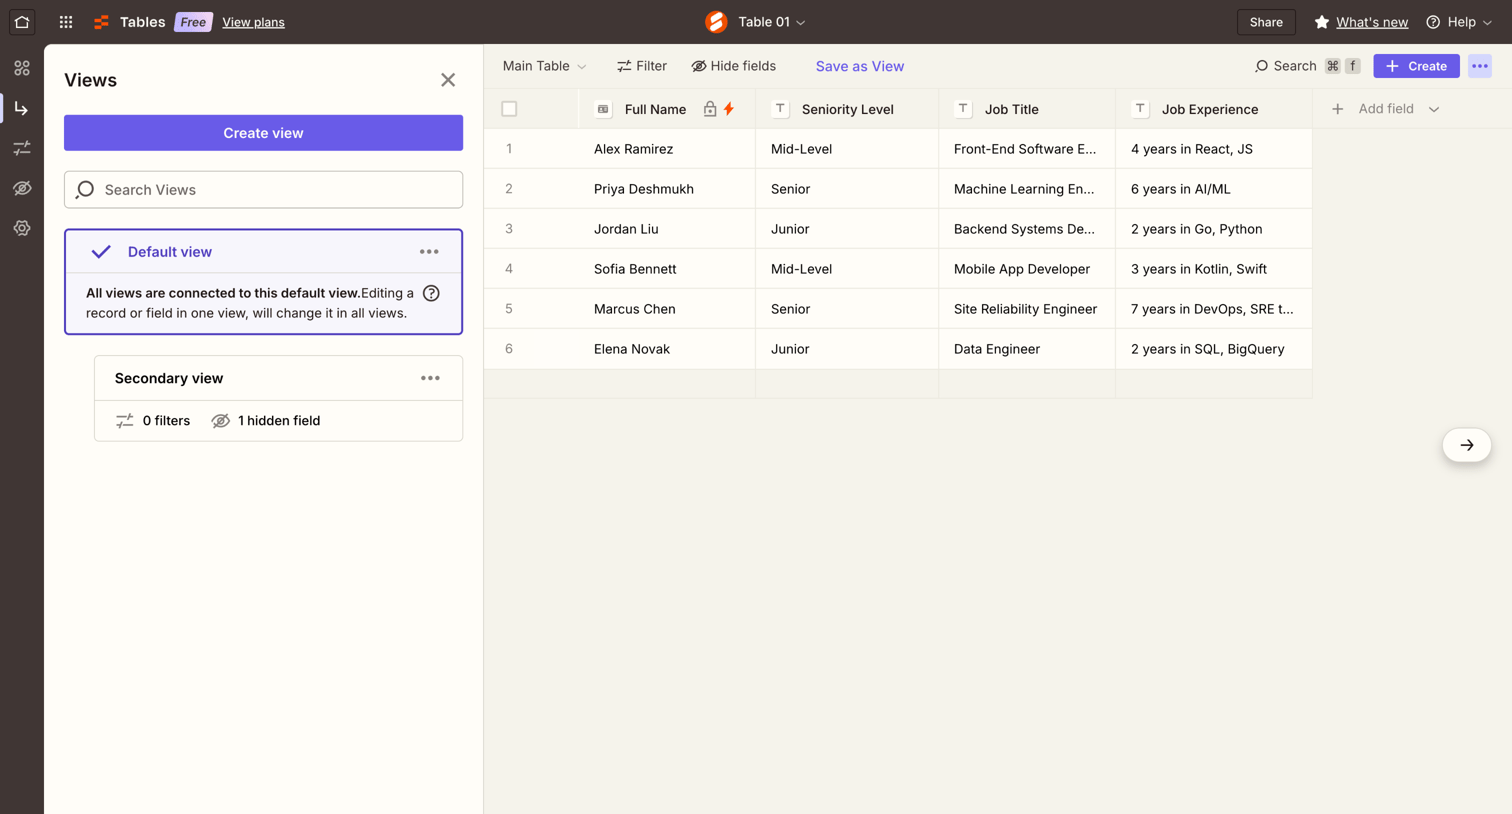This screenshot has height=814, width=1512.
Task: Open the Filter toolbar option
Action: pyautogui.click(x=642, y=66)
